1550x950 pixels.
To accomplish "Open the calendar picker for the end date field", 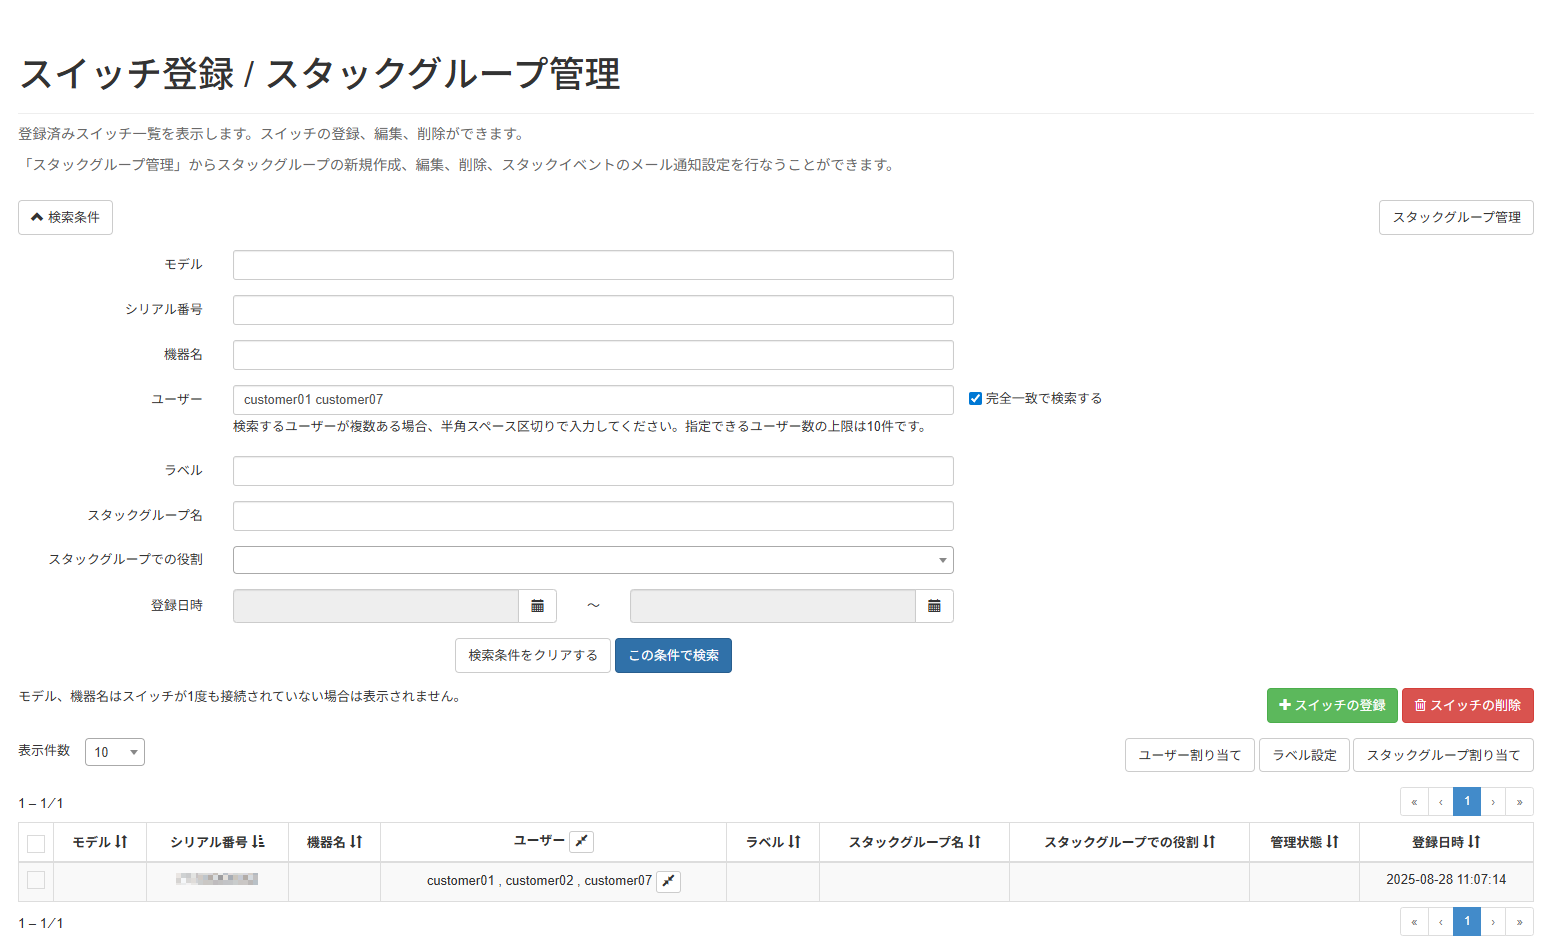I will coord(934,605).
